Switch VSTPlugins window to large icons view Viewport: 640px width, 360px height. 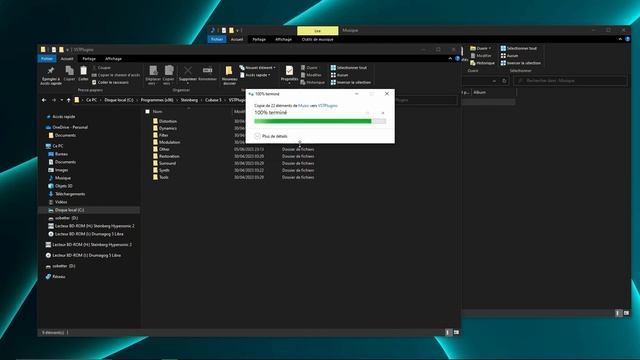pyautogui.click(x=456, y=332)
